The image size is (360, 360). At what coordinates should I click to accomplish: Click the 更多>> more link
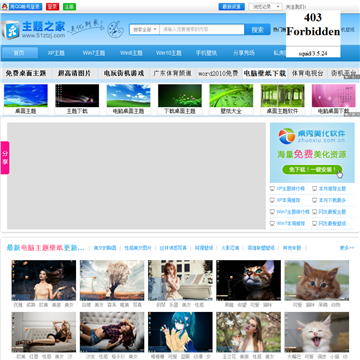tap(347, 248)
